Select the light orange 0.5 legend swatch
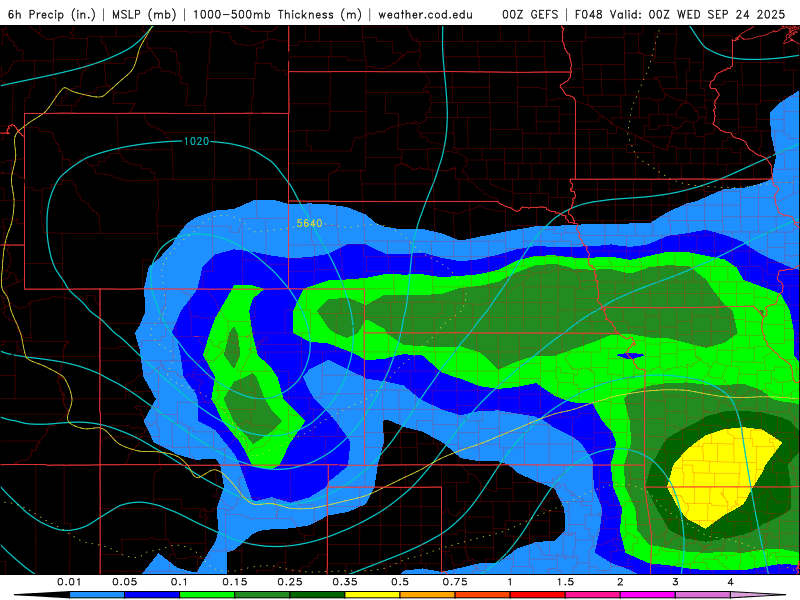 pyautogui.click(x=428, y=595)
